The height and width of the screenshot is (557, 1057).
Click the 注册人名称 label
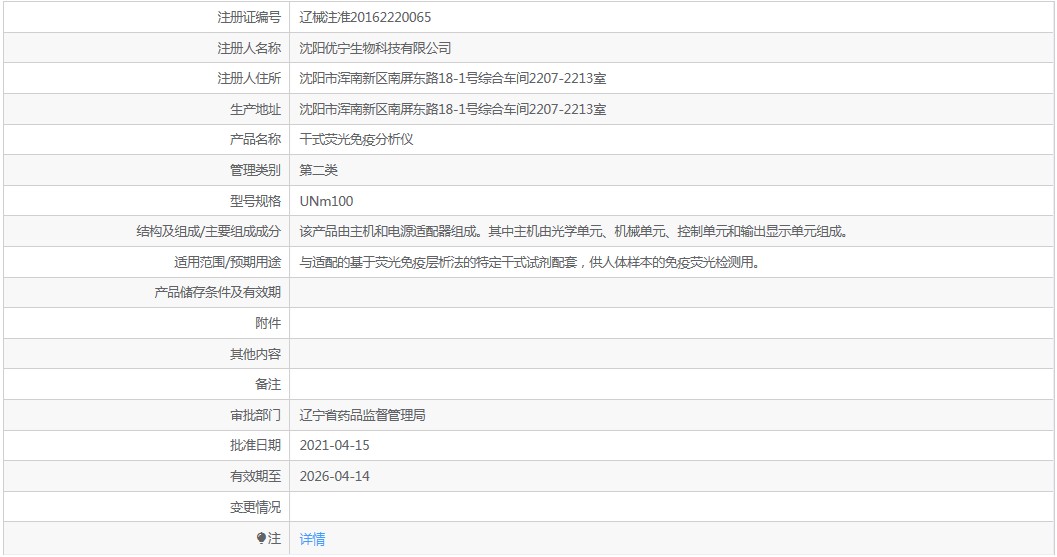tap(249, 48)
